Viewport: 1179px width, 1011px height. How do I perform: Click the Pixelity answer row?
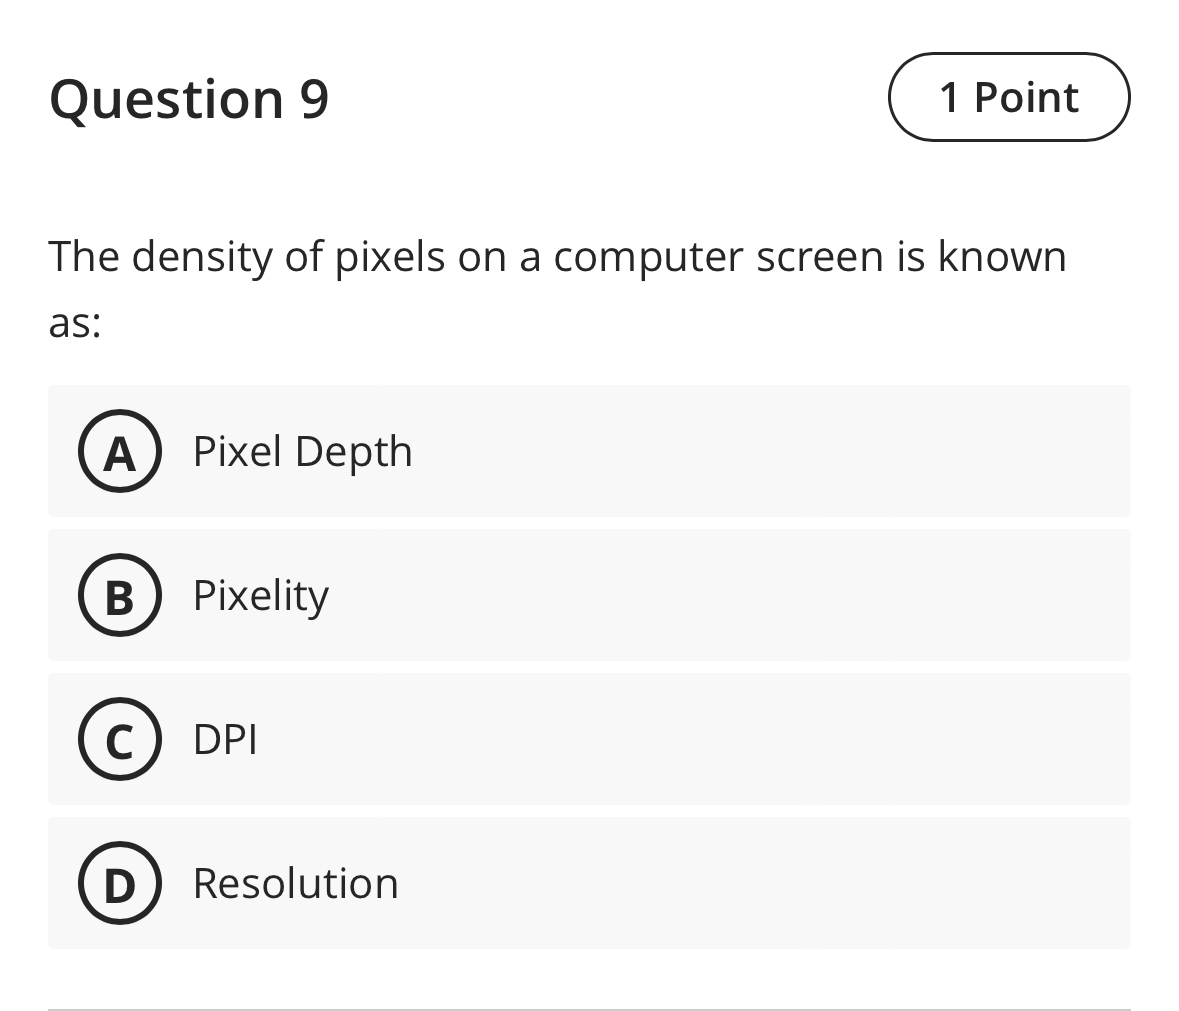click(x=588, y=595)
